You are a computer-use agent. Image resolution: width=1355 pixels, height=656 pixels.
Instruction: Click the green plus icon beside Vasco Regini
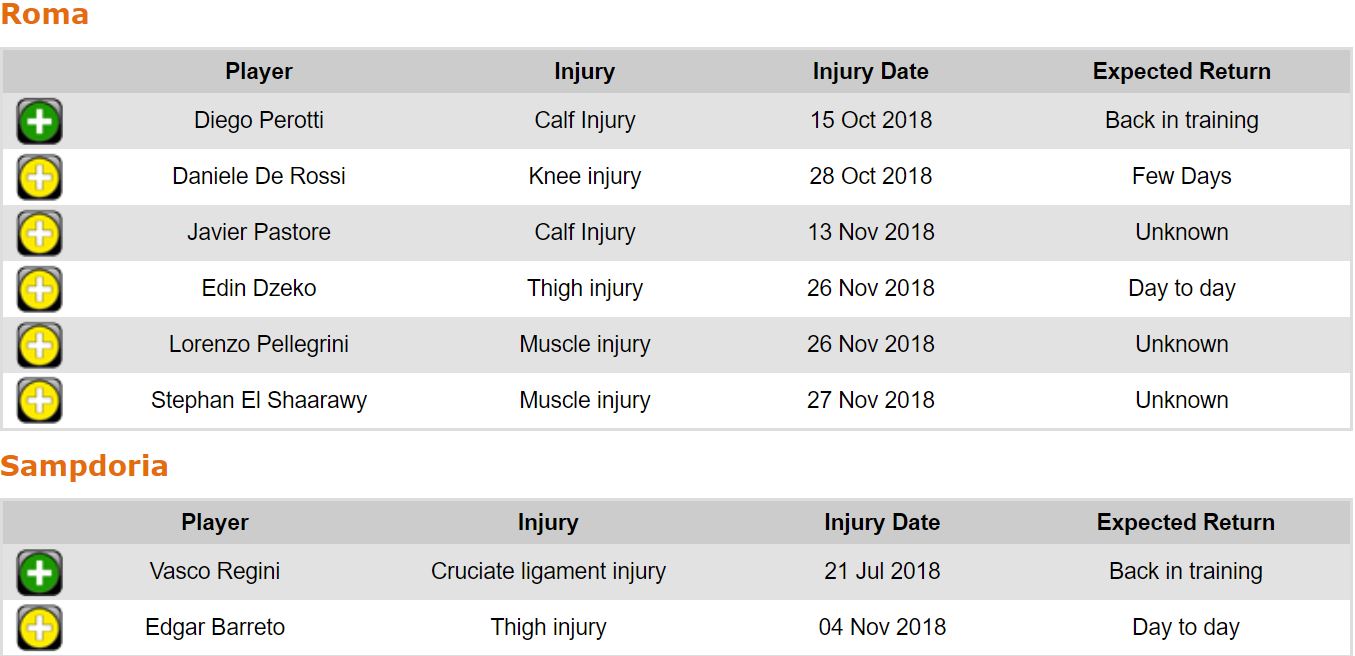(39, 573)
